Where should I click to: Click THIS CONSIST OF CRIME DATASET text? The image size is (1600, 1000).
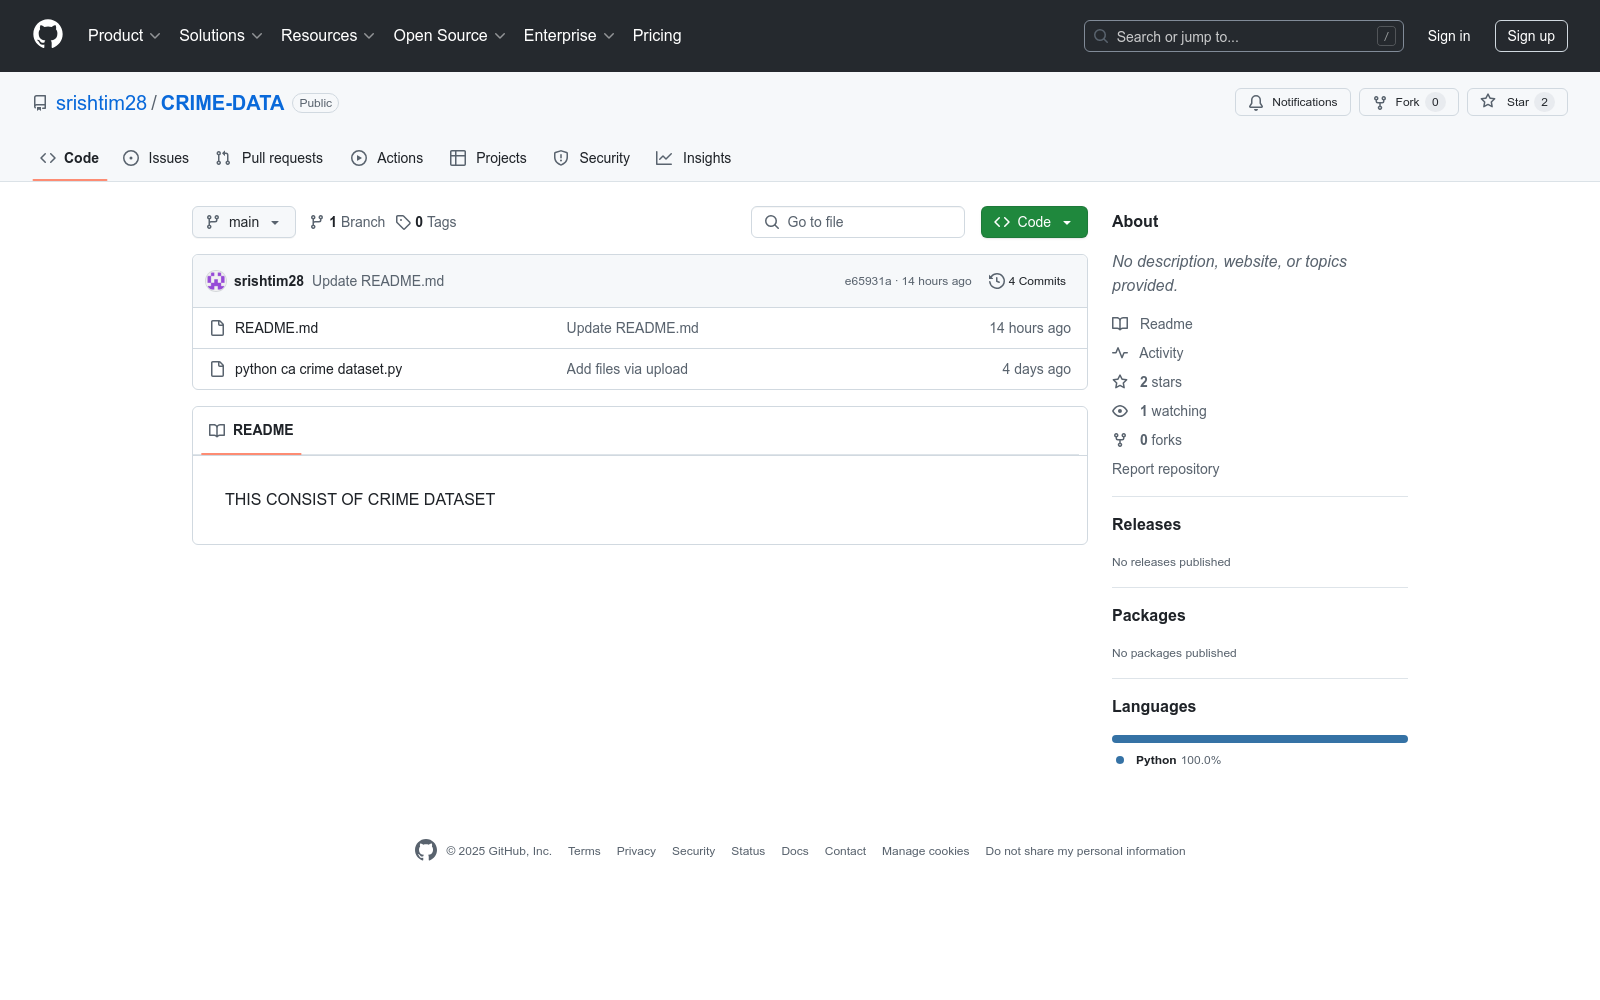tap(360, 499)
